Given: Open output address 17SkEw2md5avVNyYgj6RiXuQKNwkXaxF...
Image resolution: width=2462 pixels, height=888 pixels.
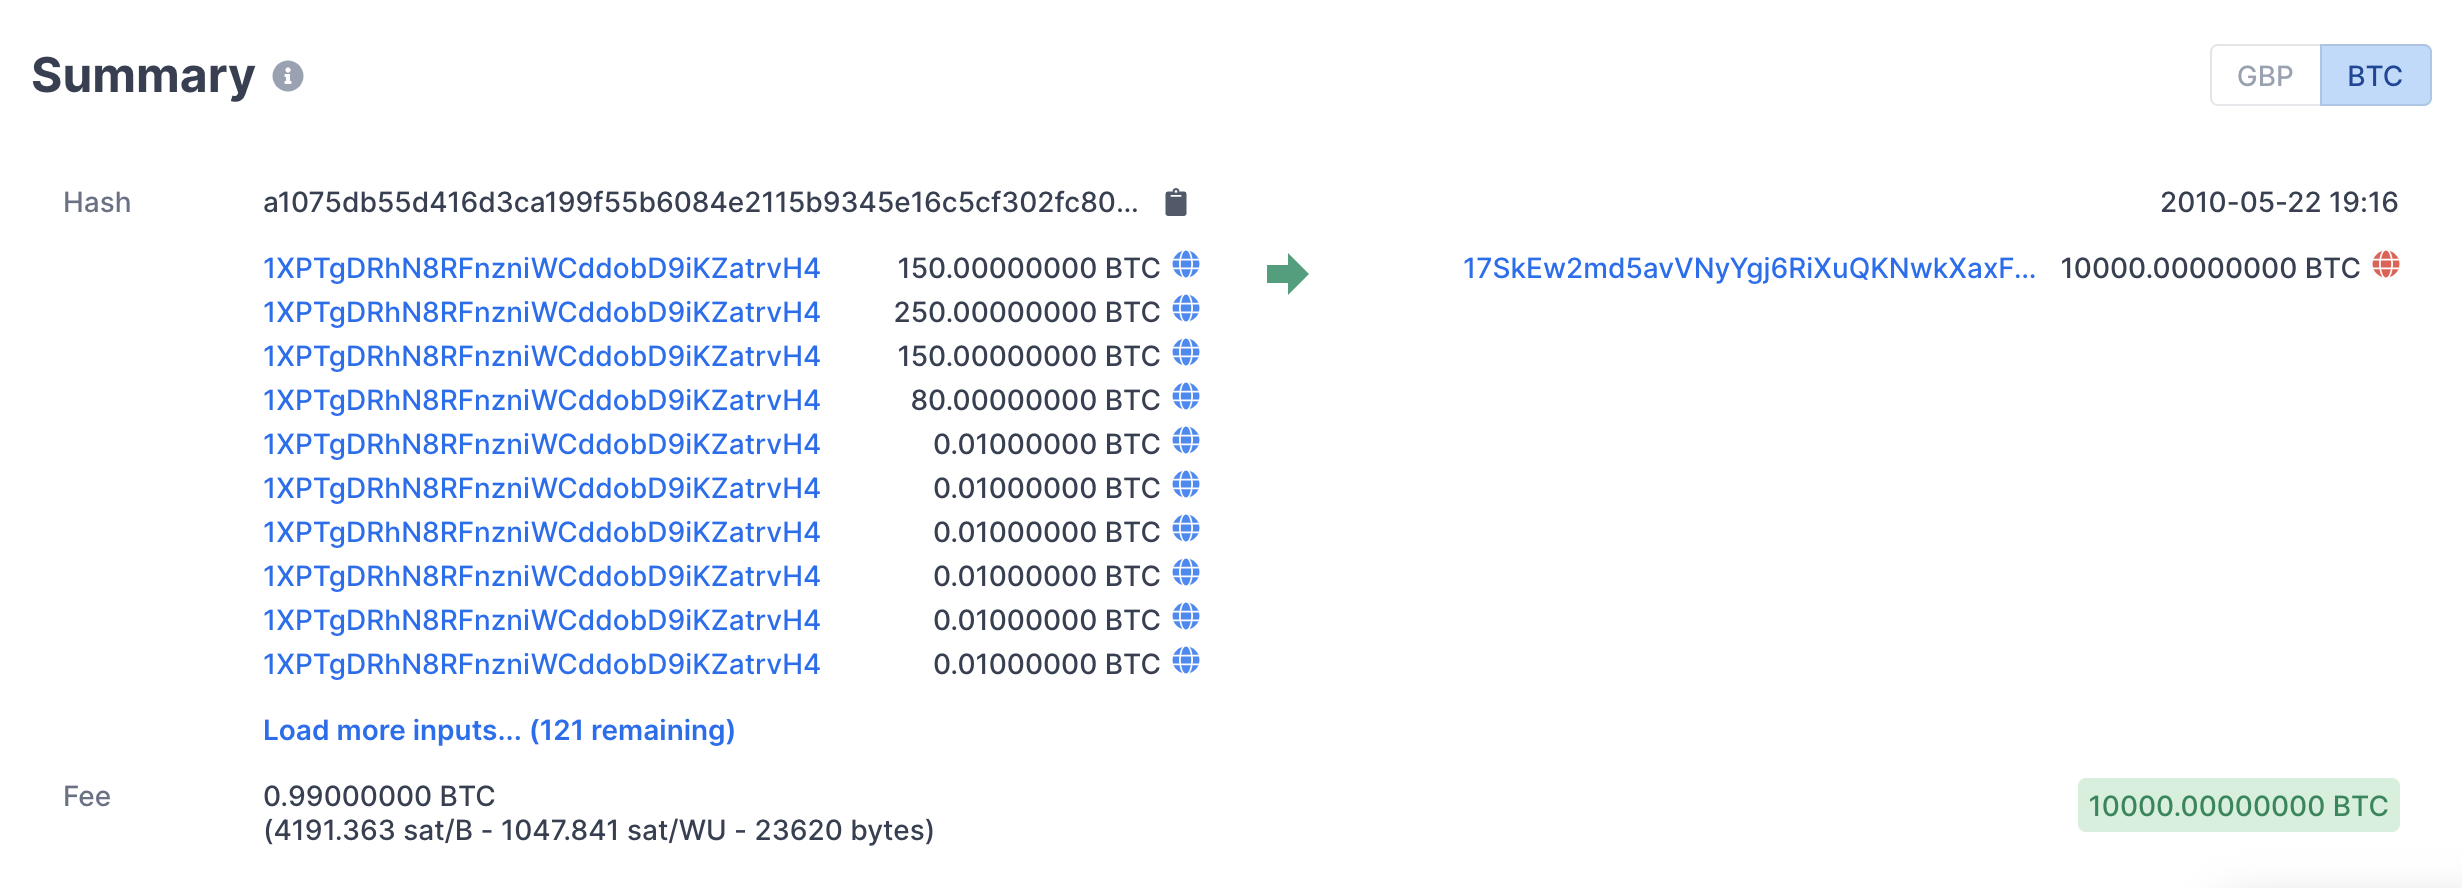Looking at the screenshot, I should point(1748,268).
